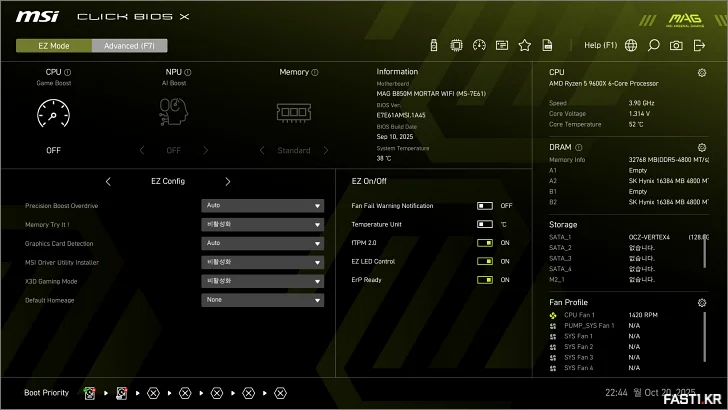This screenshot has height=410, width=728.
Task: Open the Default Homepage dropdown
Action: click(263, 300)
